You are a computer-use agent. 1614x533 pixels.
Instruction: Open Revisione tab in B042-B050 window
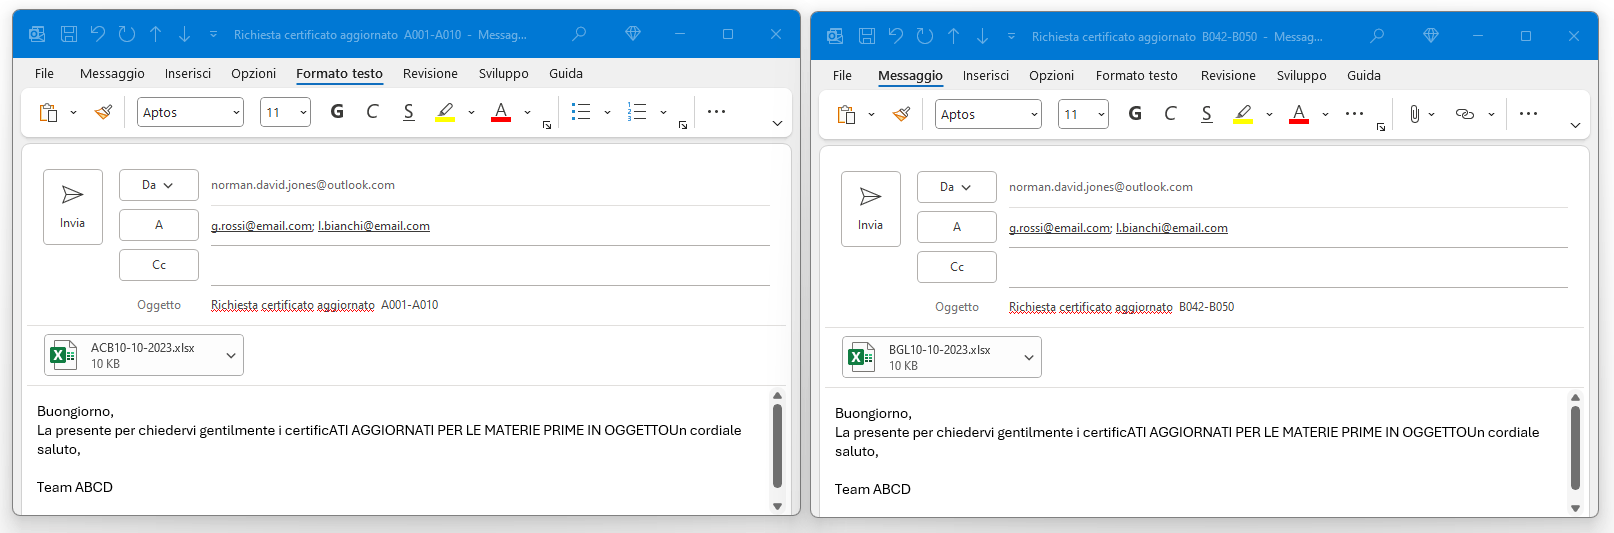point(1228,75)
